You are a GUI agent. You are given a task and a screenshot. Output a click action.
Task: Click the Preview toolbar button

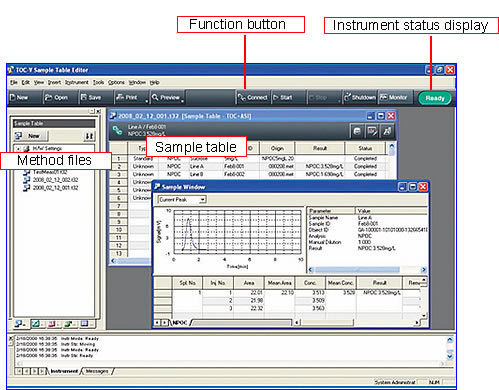[166, 97]
